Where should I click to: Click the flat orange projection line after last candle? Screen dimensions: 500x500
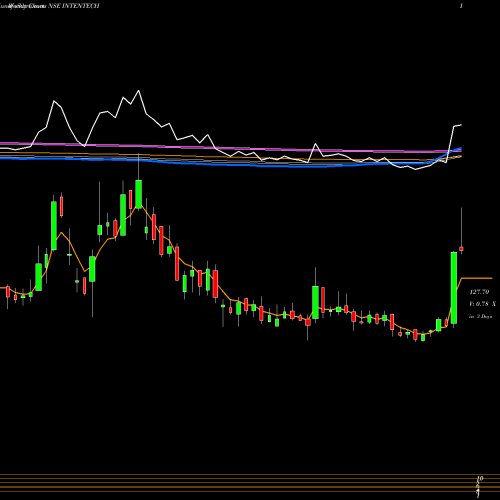pyautogui.click(x=477, y=278)
